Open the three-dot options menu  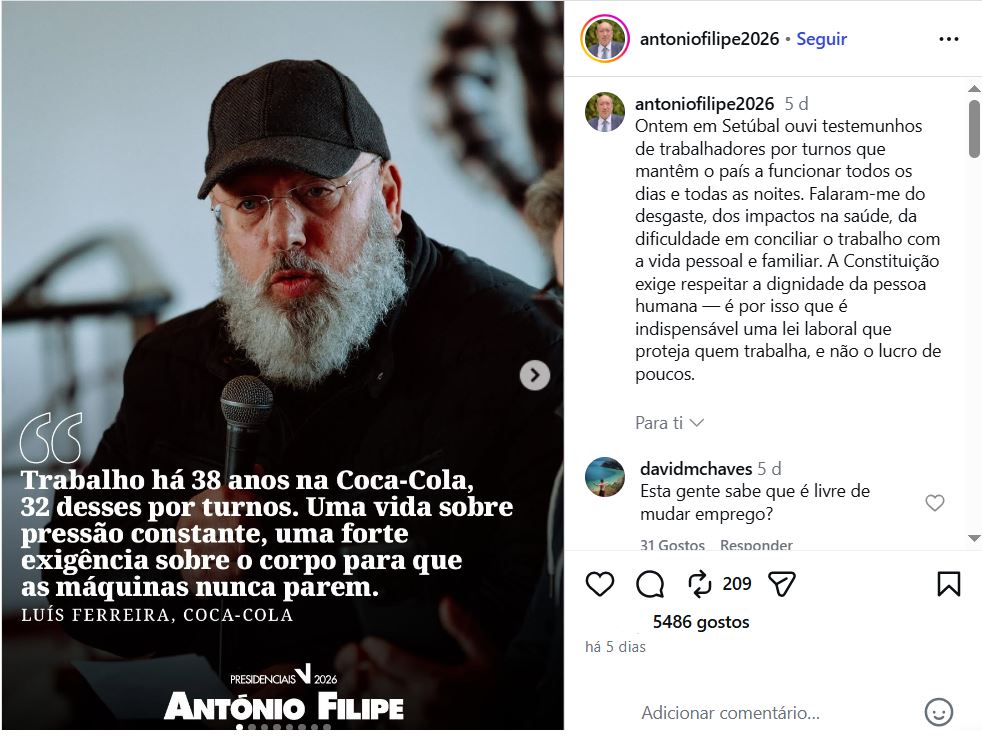[x=948, y=39]
